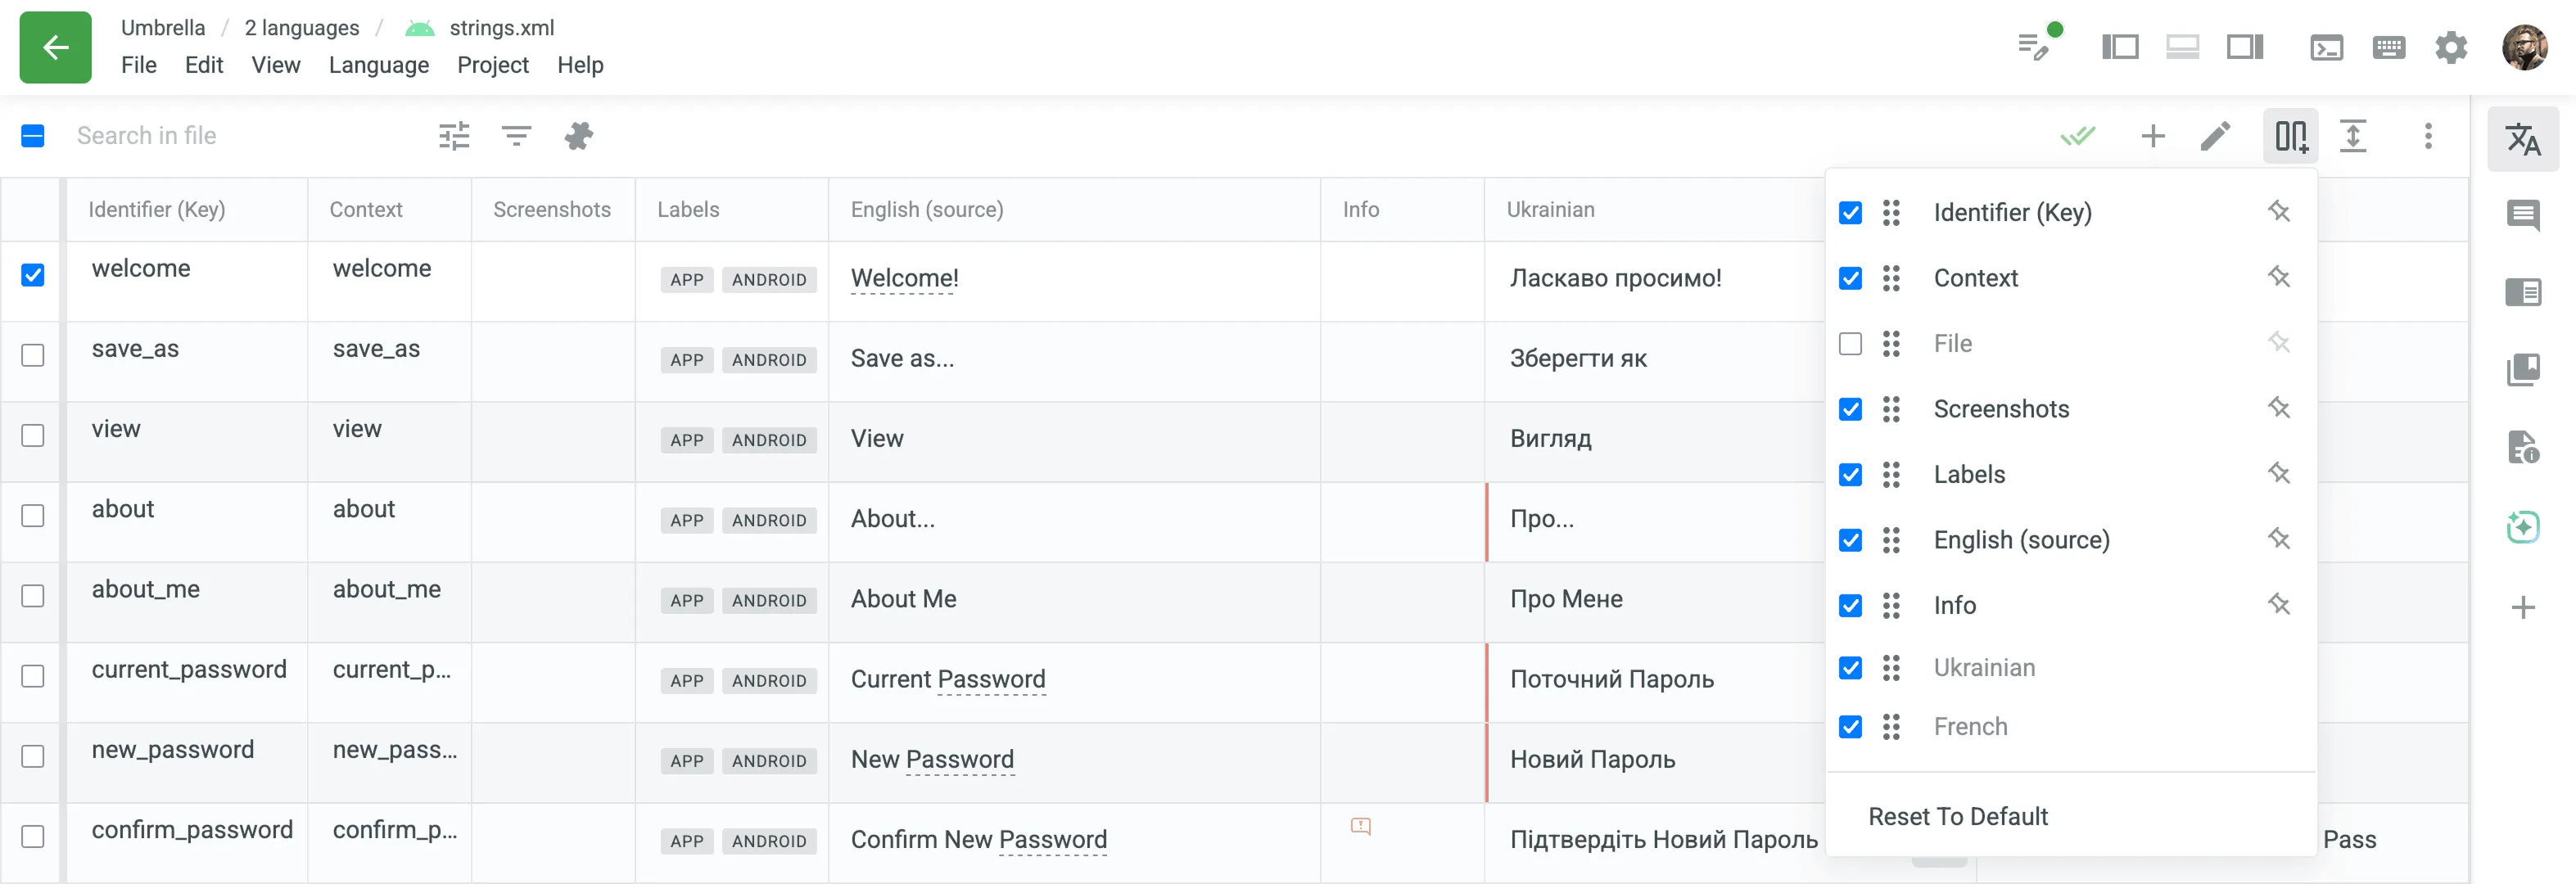The width and height of the screenshot is (2576, 884).
Task: Enable the File column checkbox
Action: (1851, 343)
